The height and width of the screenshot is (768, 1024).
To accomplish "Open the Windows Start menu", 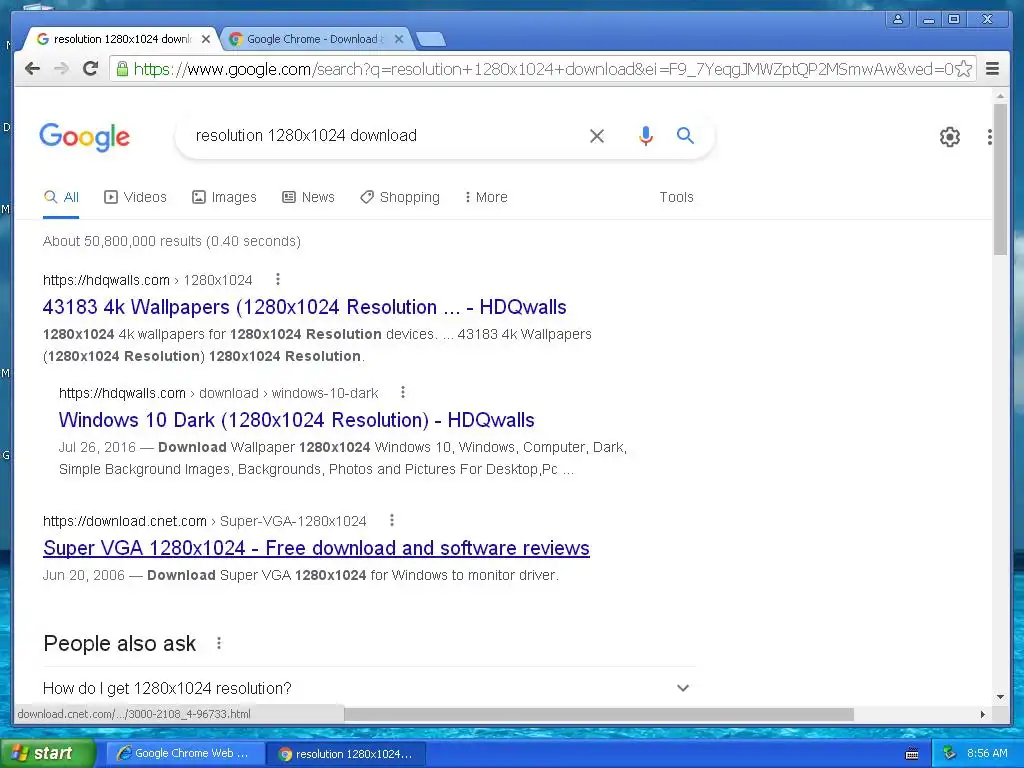I will click(46, 753).
